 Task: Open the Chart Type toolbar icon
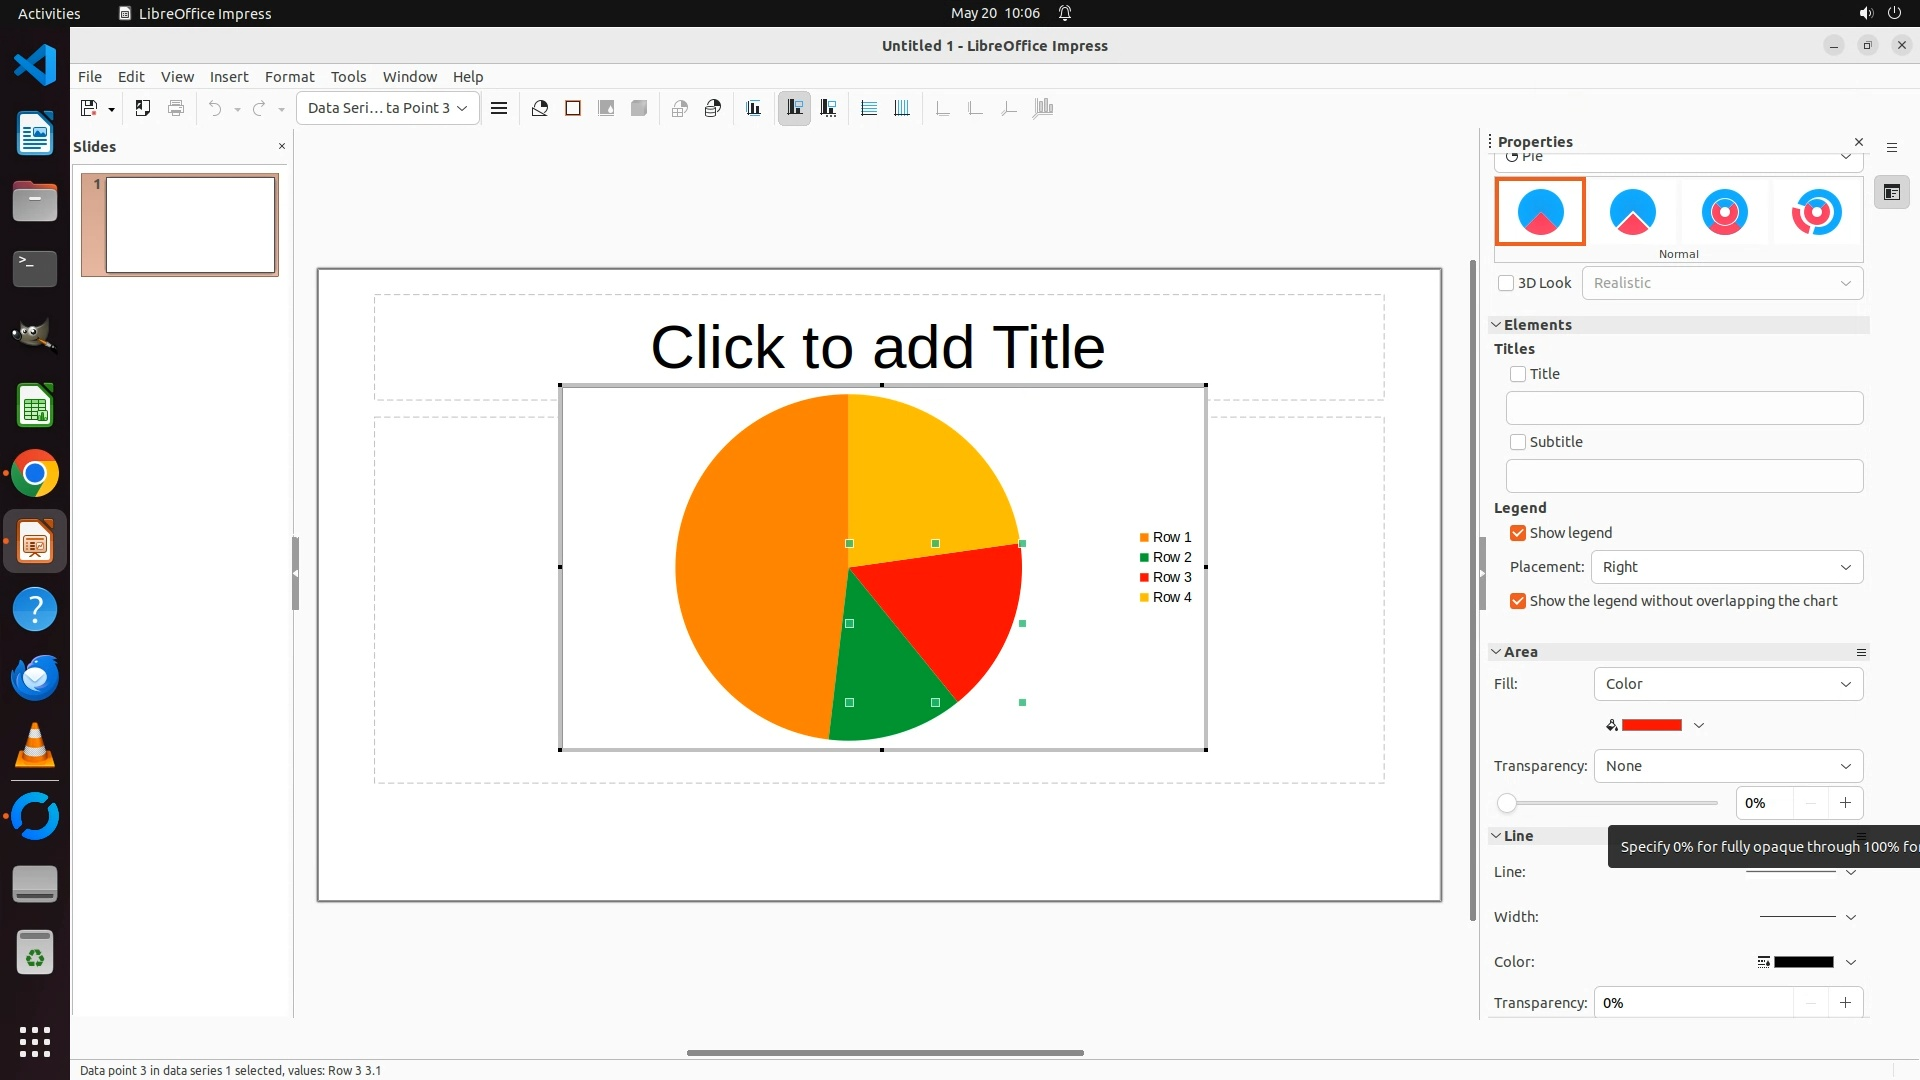click(x=540, y=108)
